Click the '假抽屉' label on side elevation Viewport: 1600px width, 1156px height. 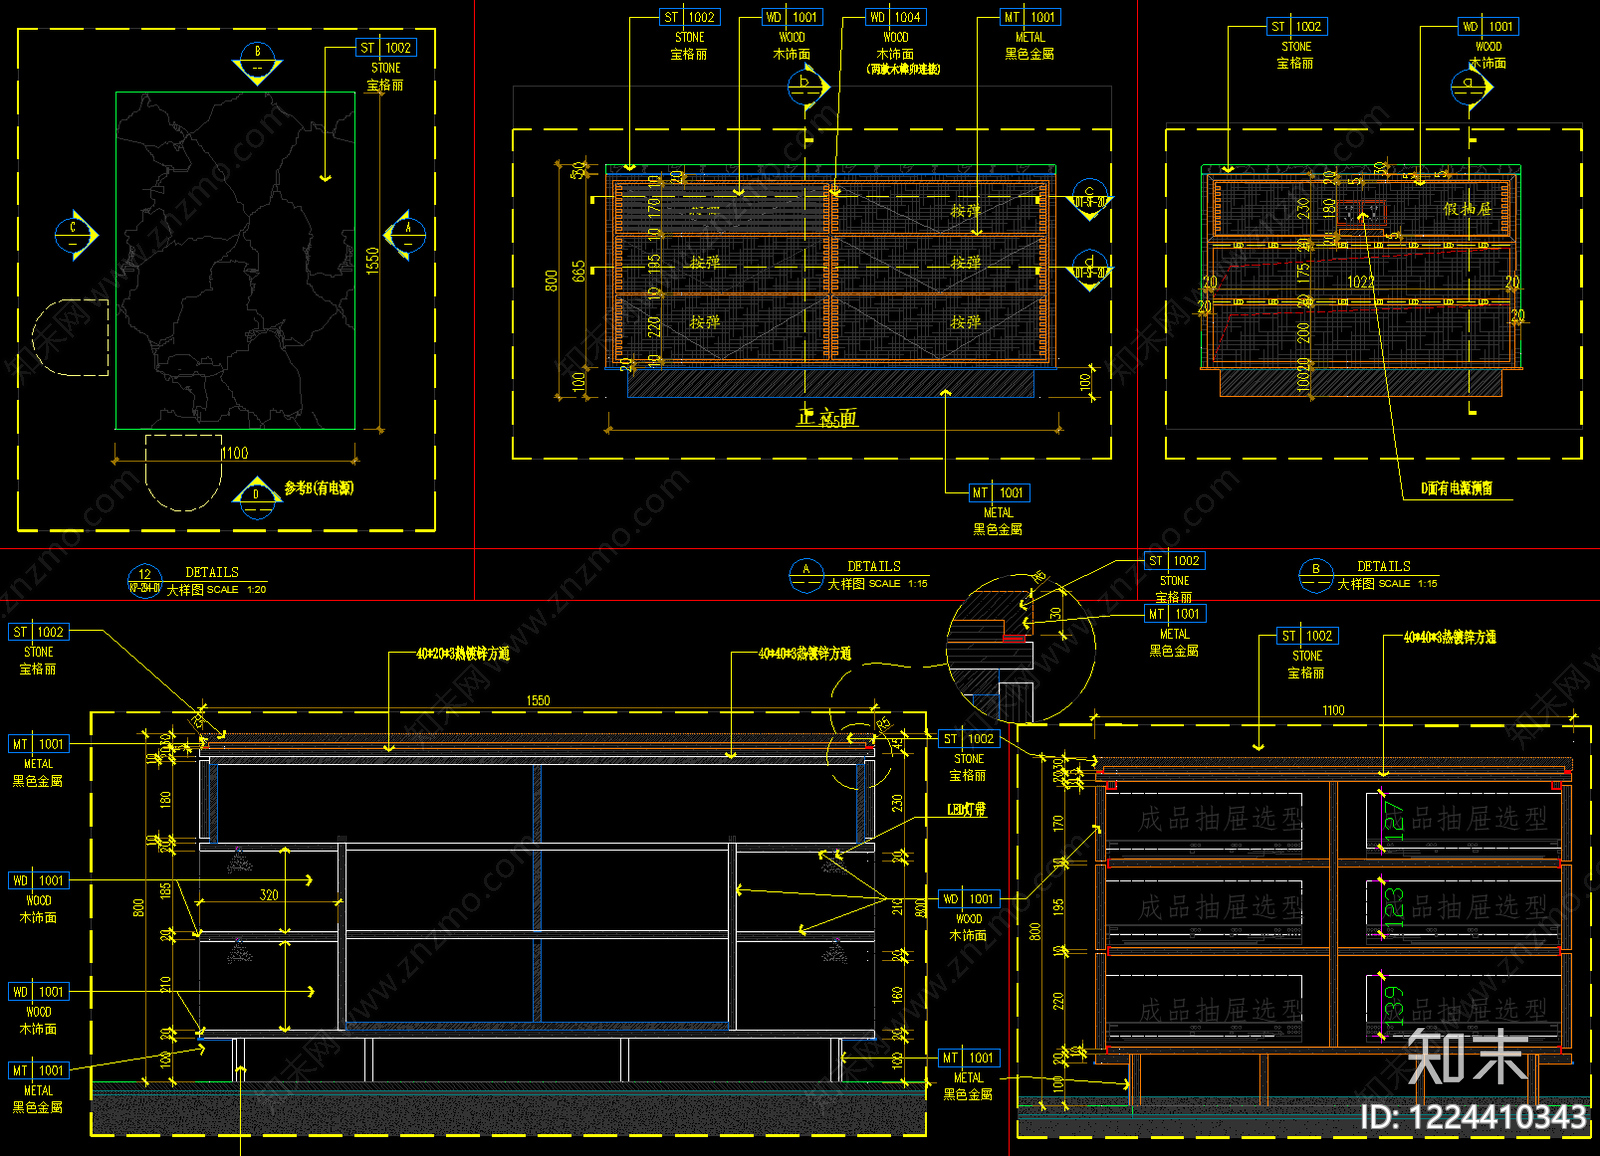1467,209
